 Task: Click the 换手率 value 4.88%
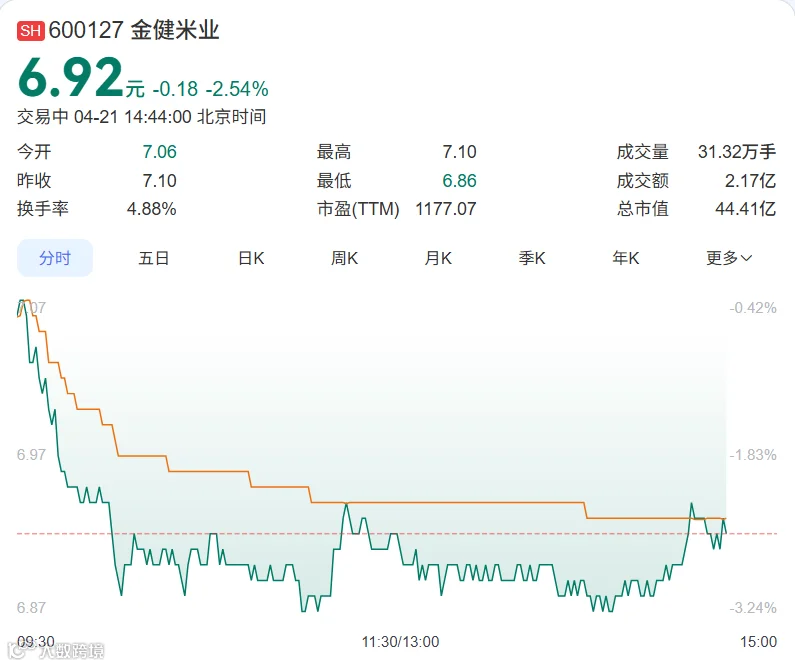tap(152, 209)
